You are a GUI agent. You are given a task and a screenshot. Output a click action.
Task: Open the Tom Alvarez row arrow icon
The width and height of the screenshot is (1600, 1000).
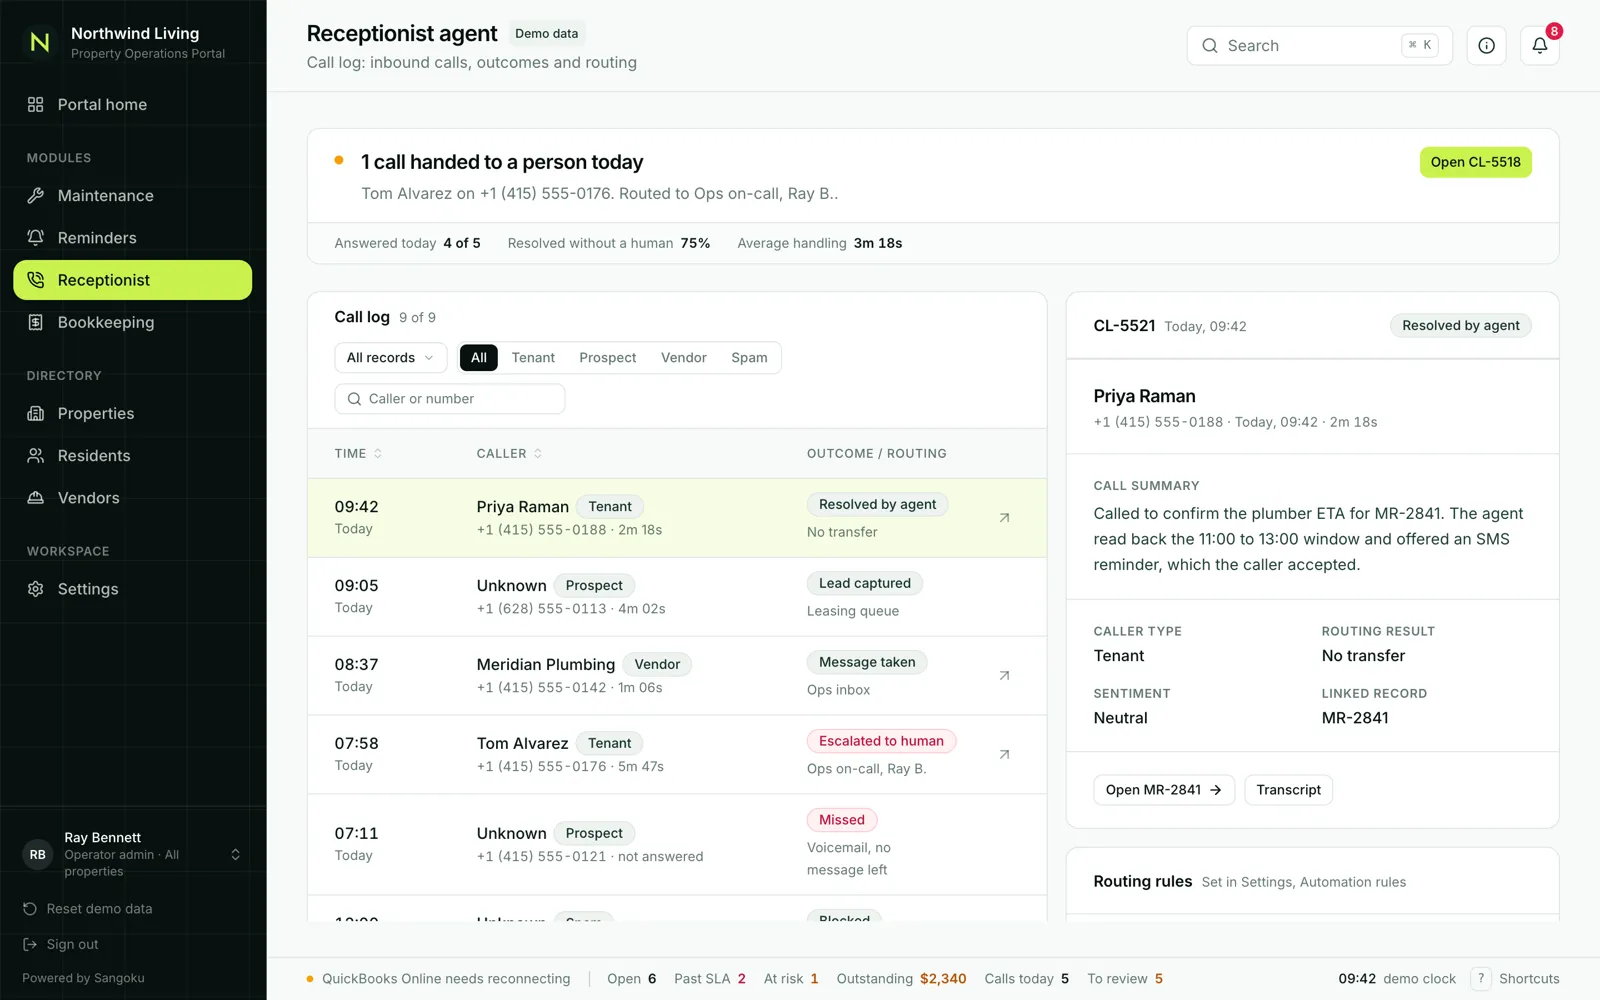(1004, 755)
